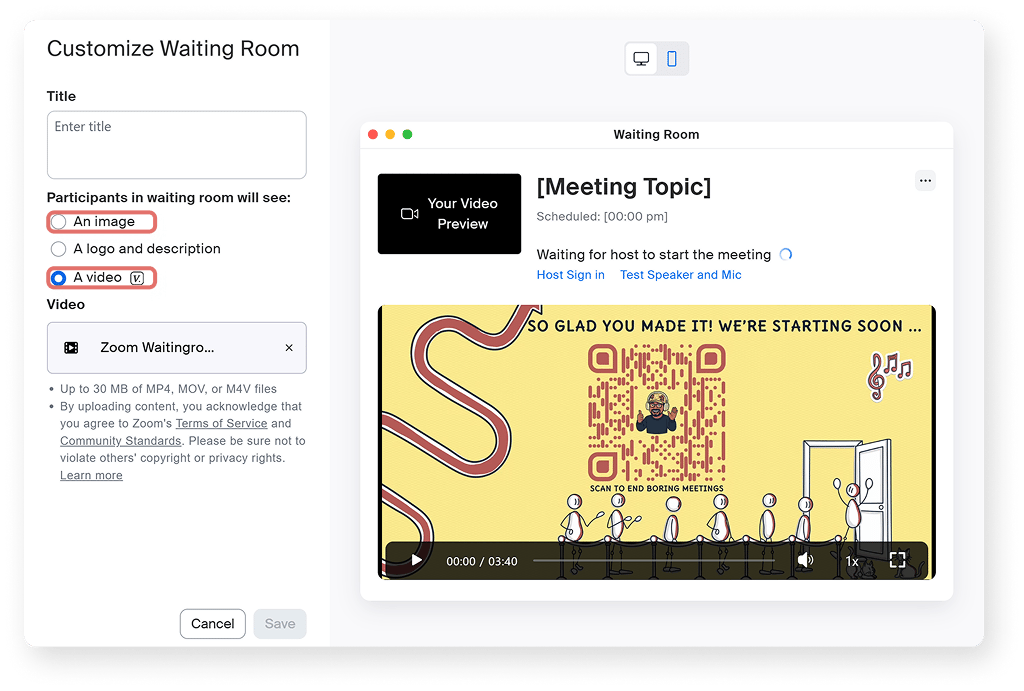Image resolution: width=1024 pixels, height=691 pixels.
Task: Change the 1x playback speed
Action: (852, 561)
